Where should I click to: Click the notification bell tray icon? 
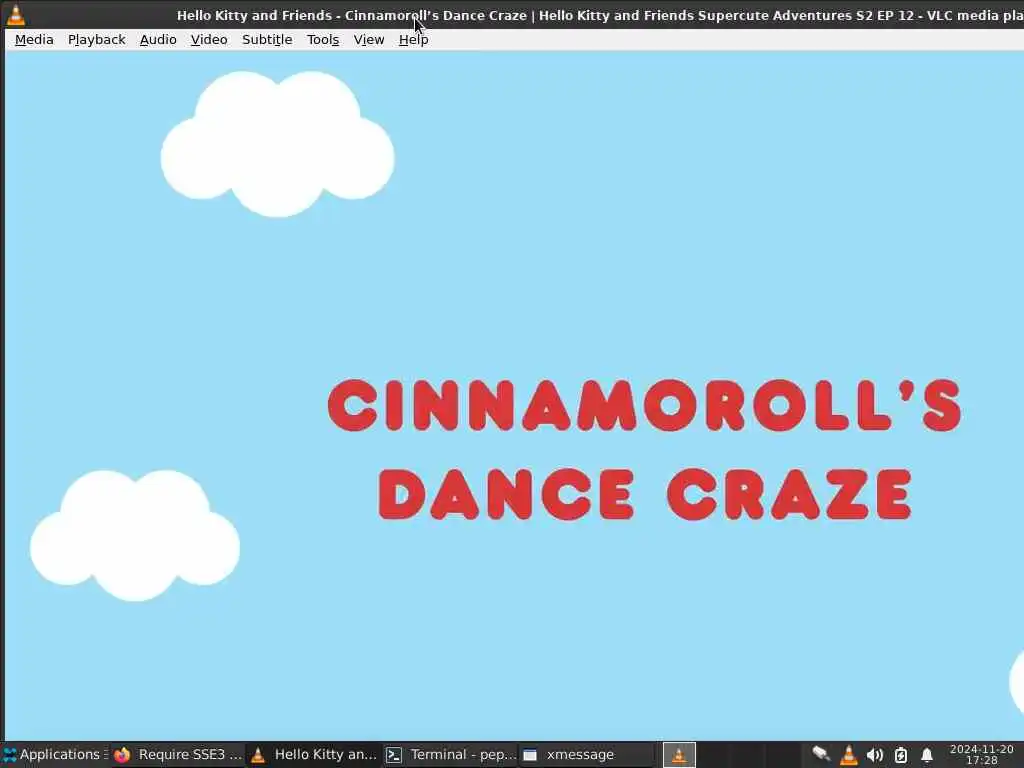[x=927, y=755]
